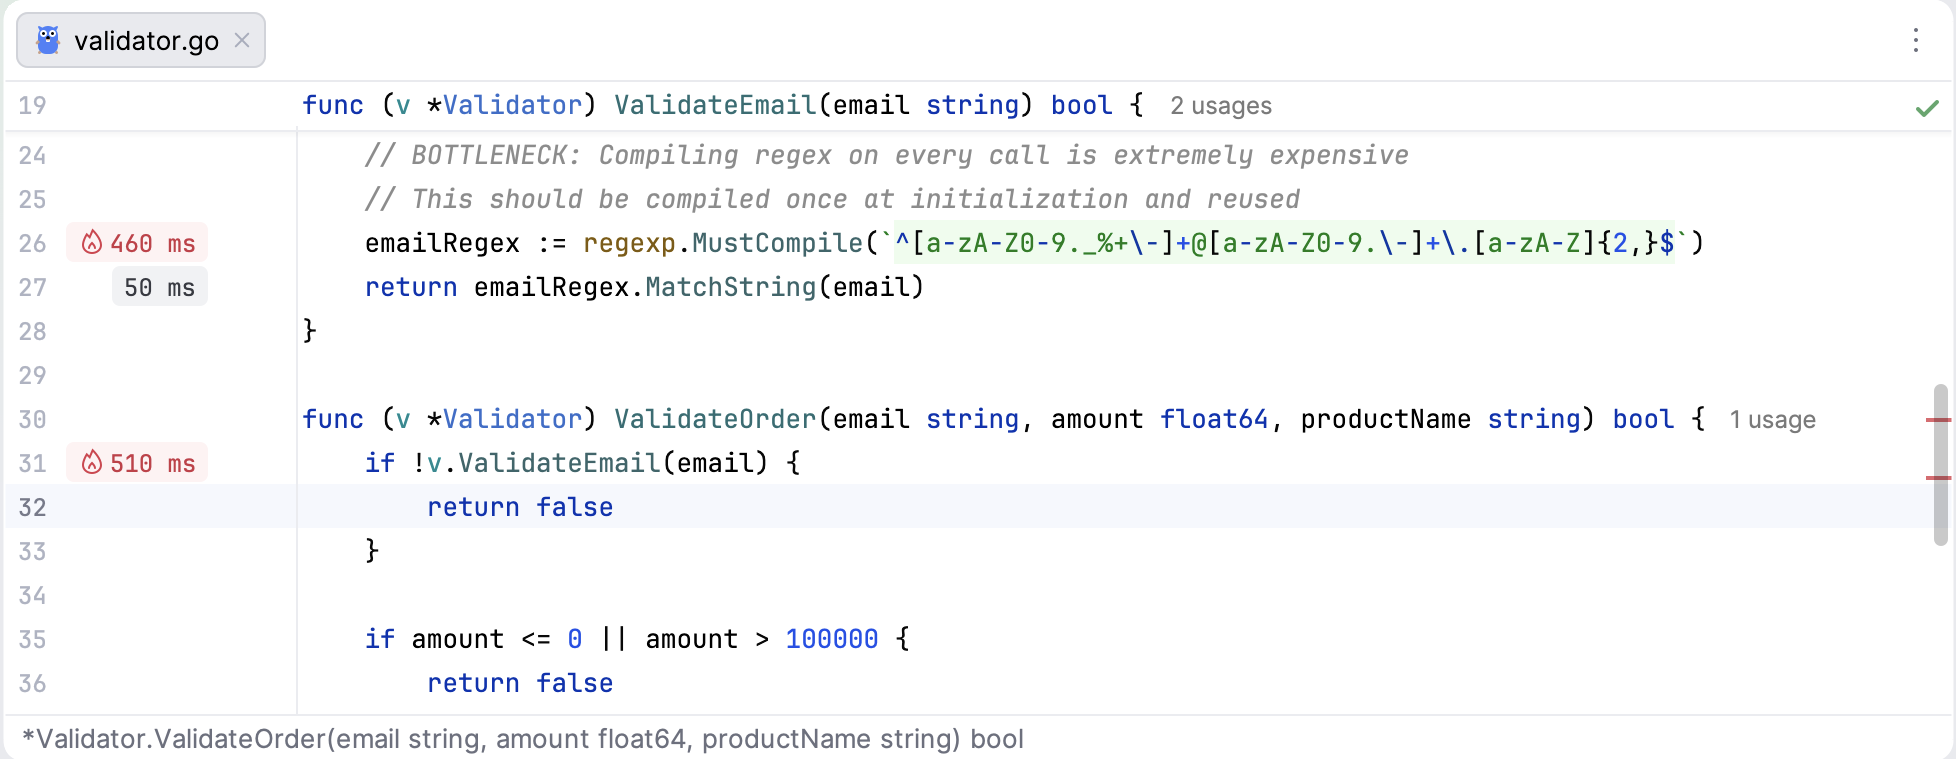The width and height of the screenshot is (1956, 759).
Task: Click the 50 ms profiler hint on line 27
Action: tap(160, 287)
